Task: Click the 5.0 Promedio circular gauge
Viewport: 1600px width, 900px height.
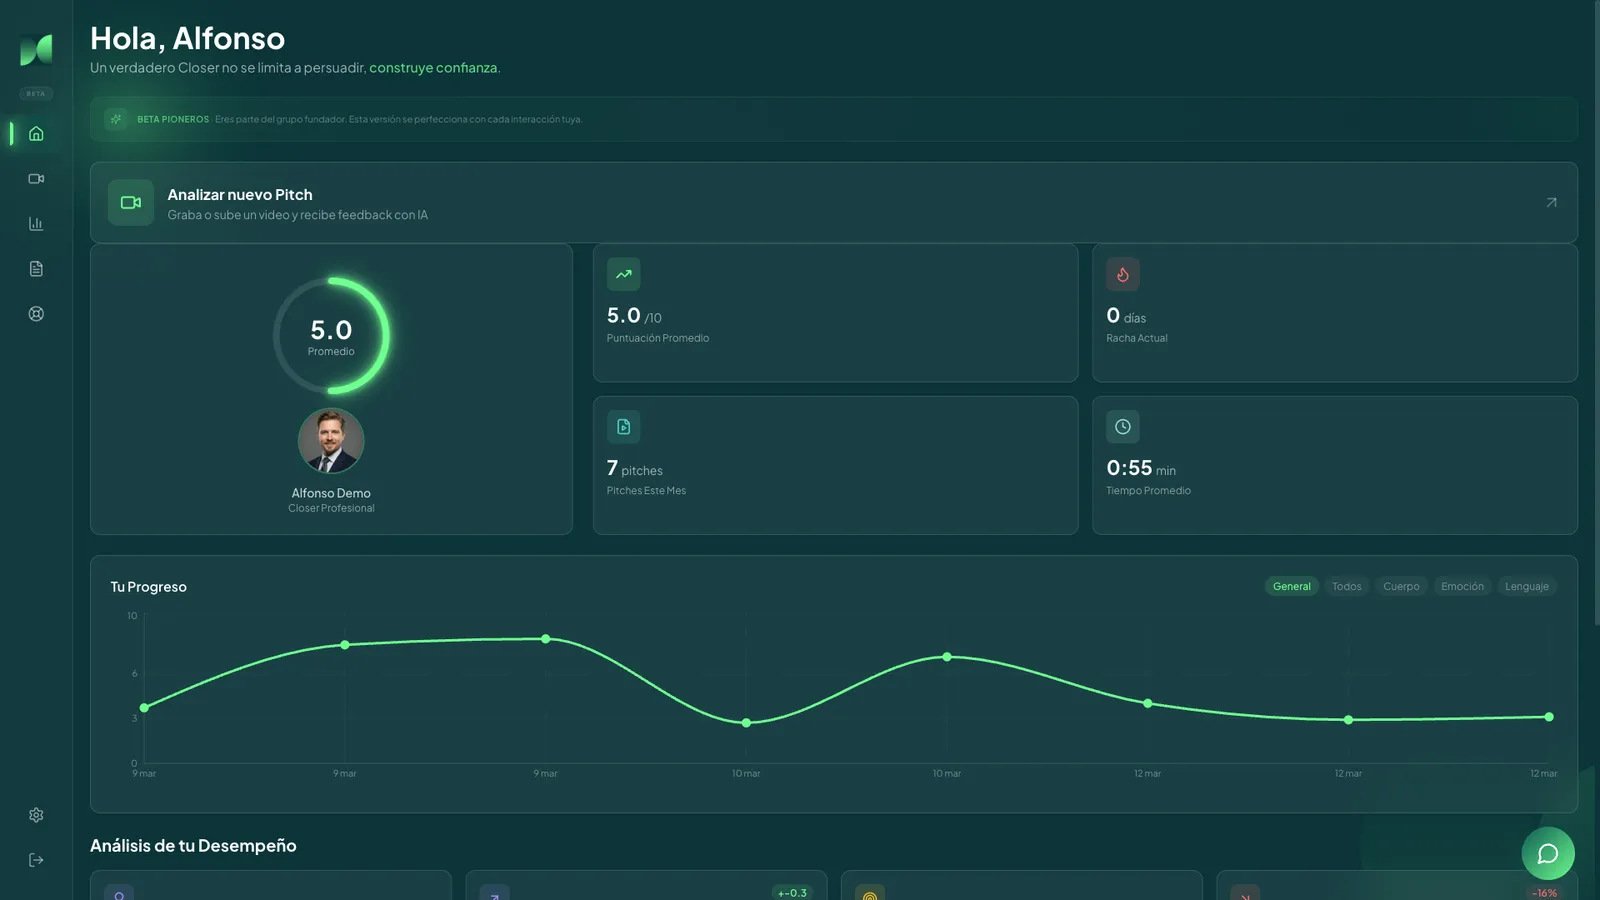Action: point(331,336)
